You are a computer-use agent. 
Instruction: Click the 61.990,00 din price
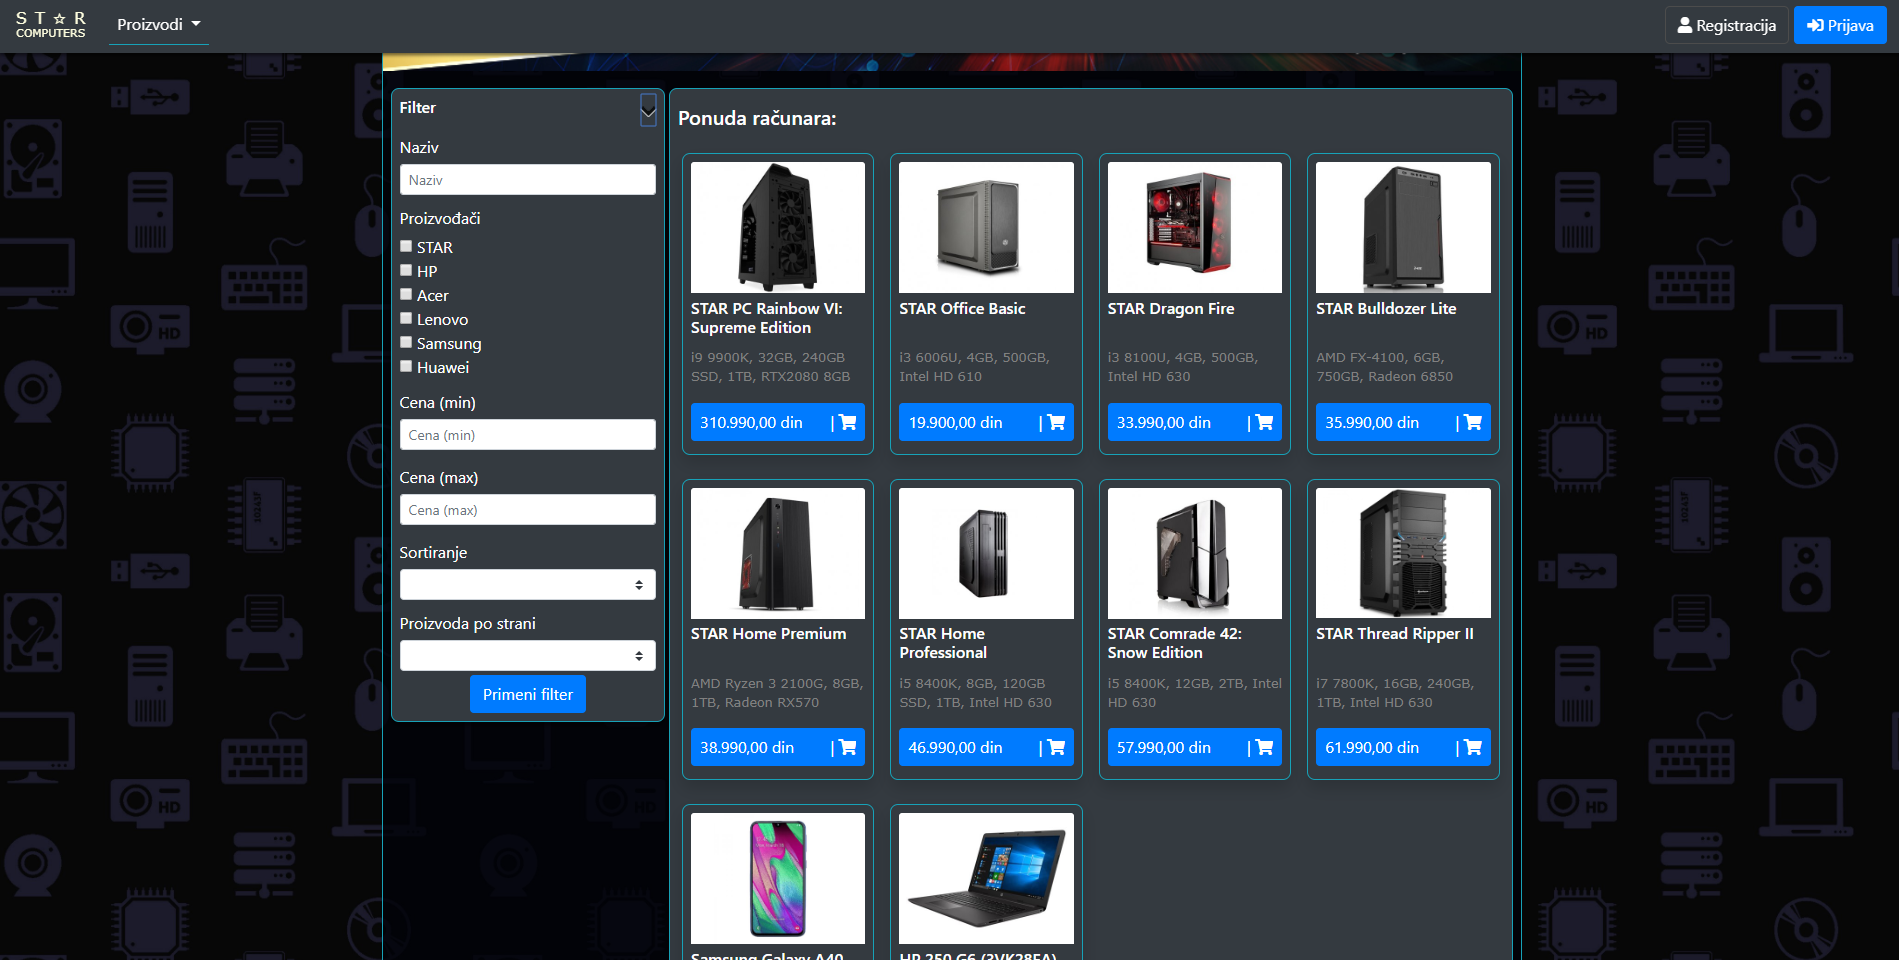point(1372,747)
